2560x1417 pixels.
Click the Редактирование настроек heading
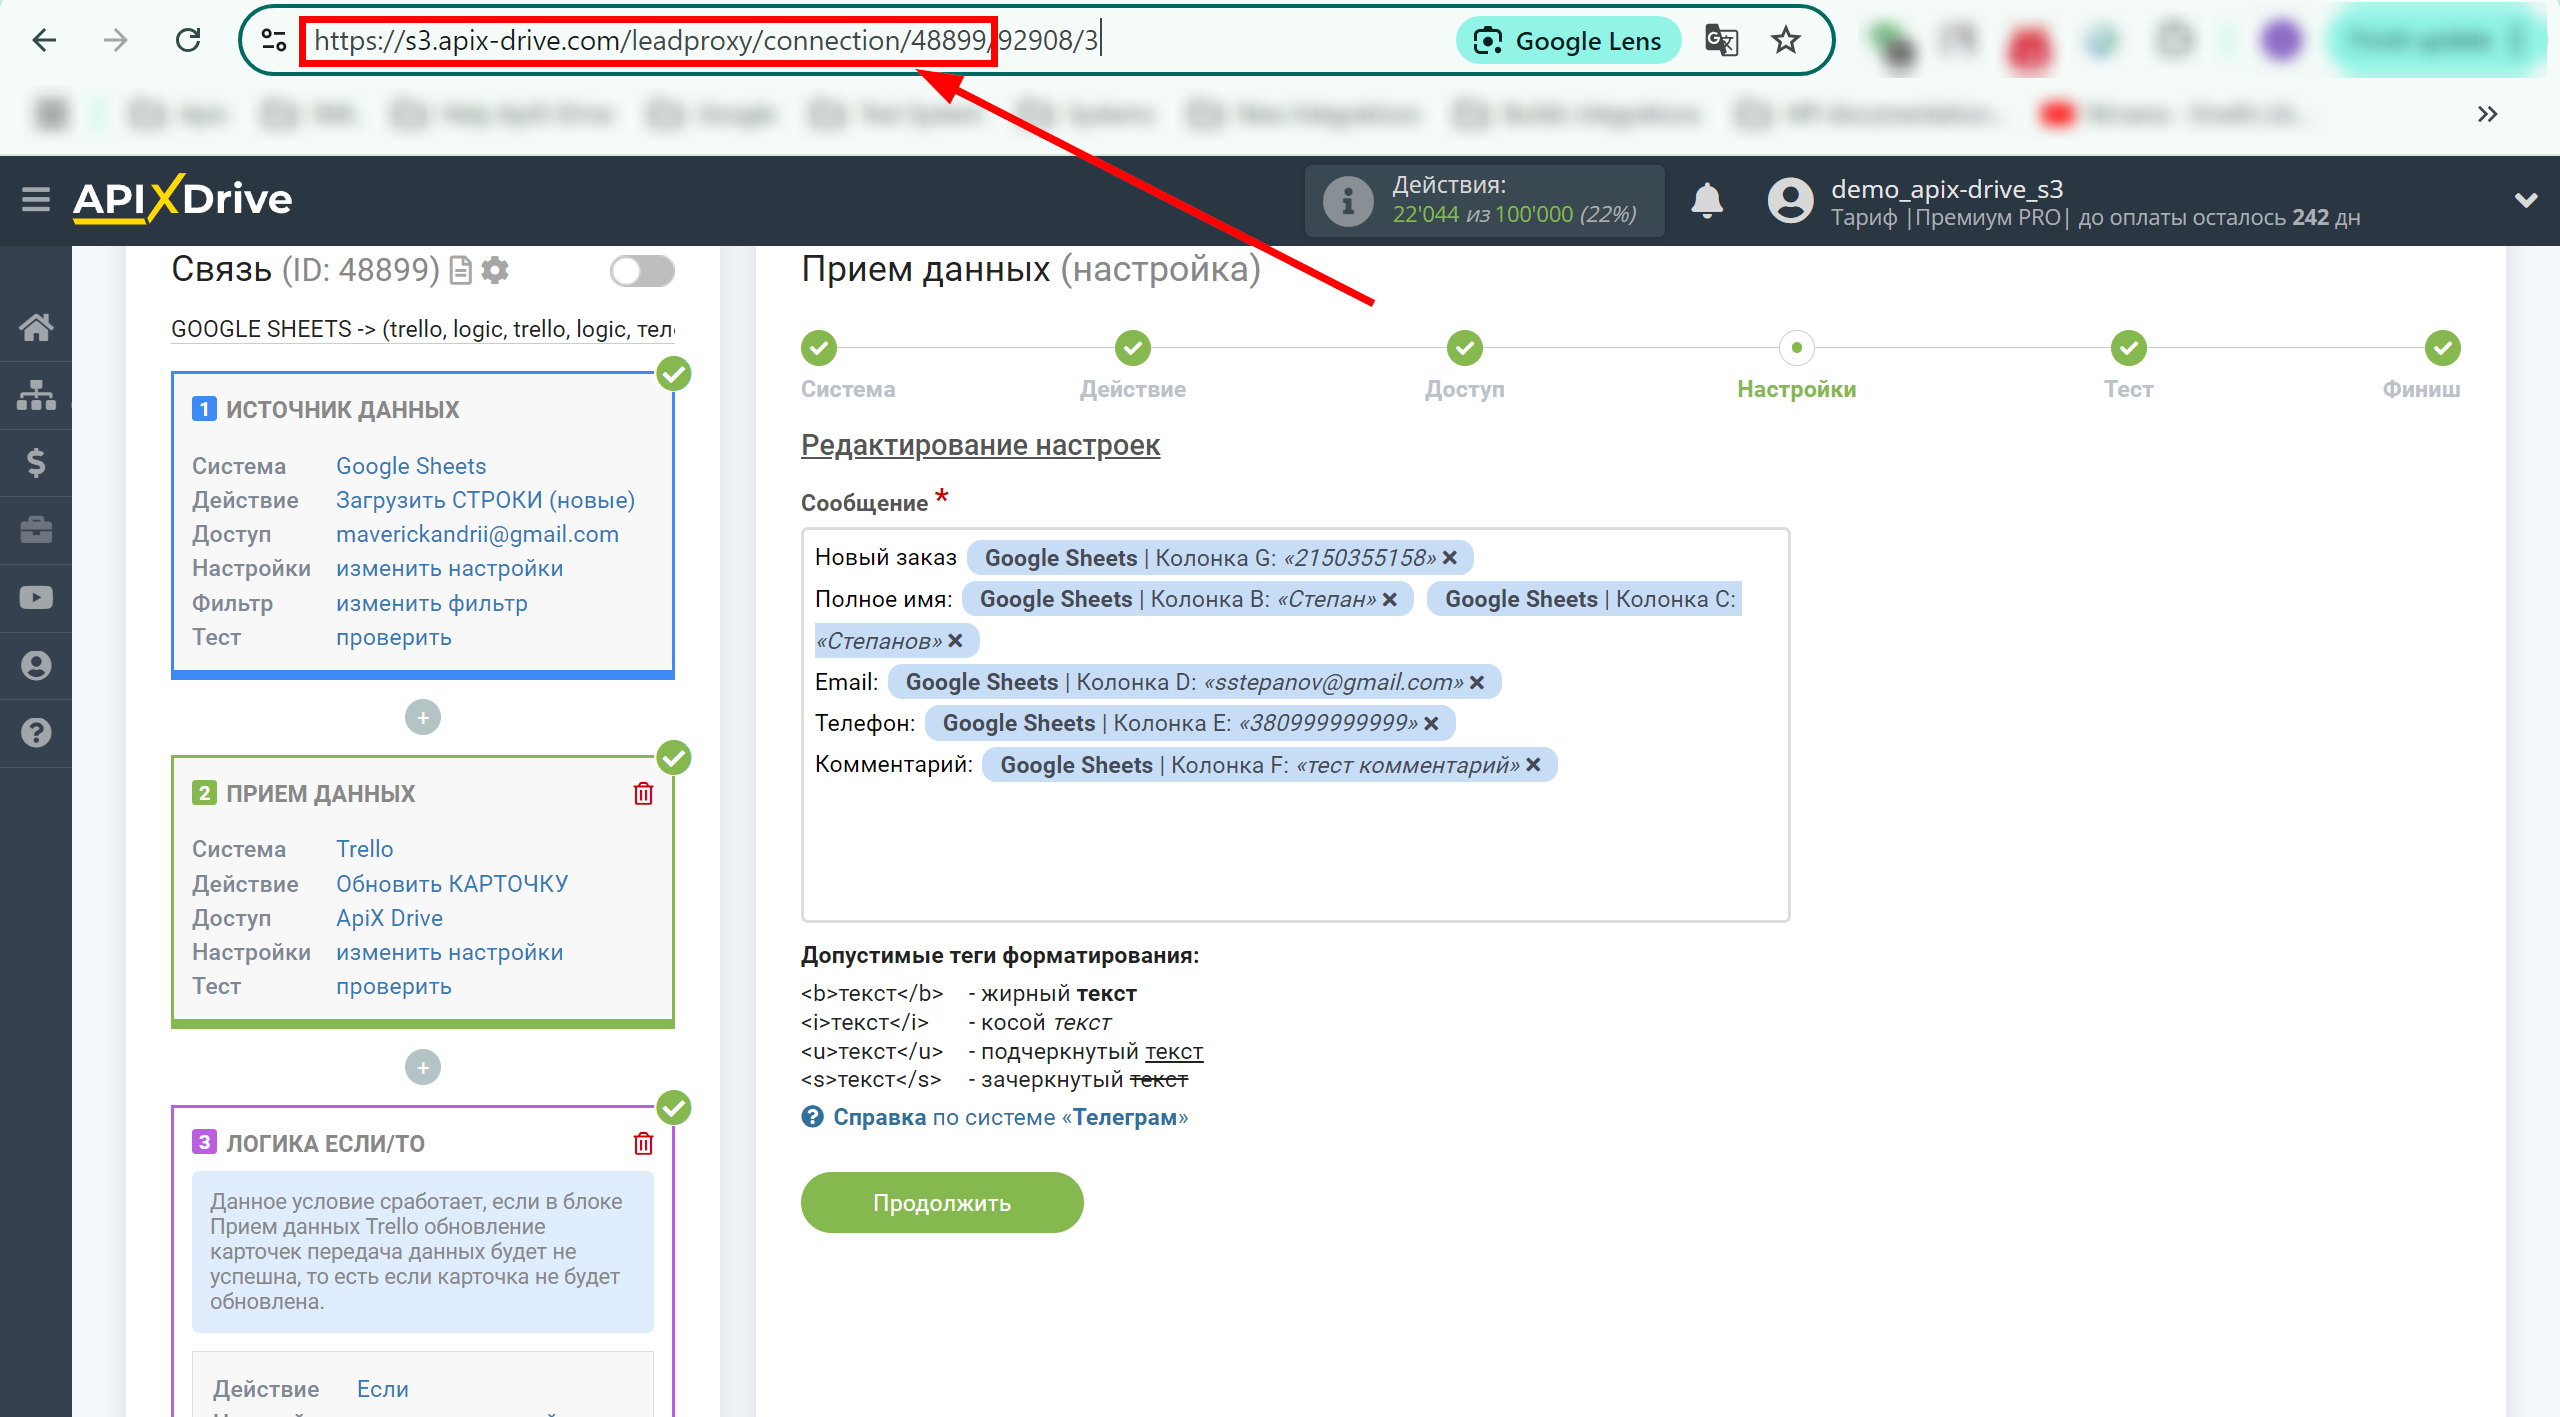980,445
